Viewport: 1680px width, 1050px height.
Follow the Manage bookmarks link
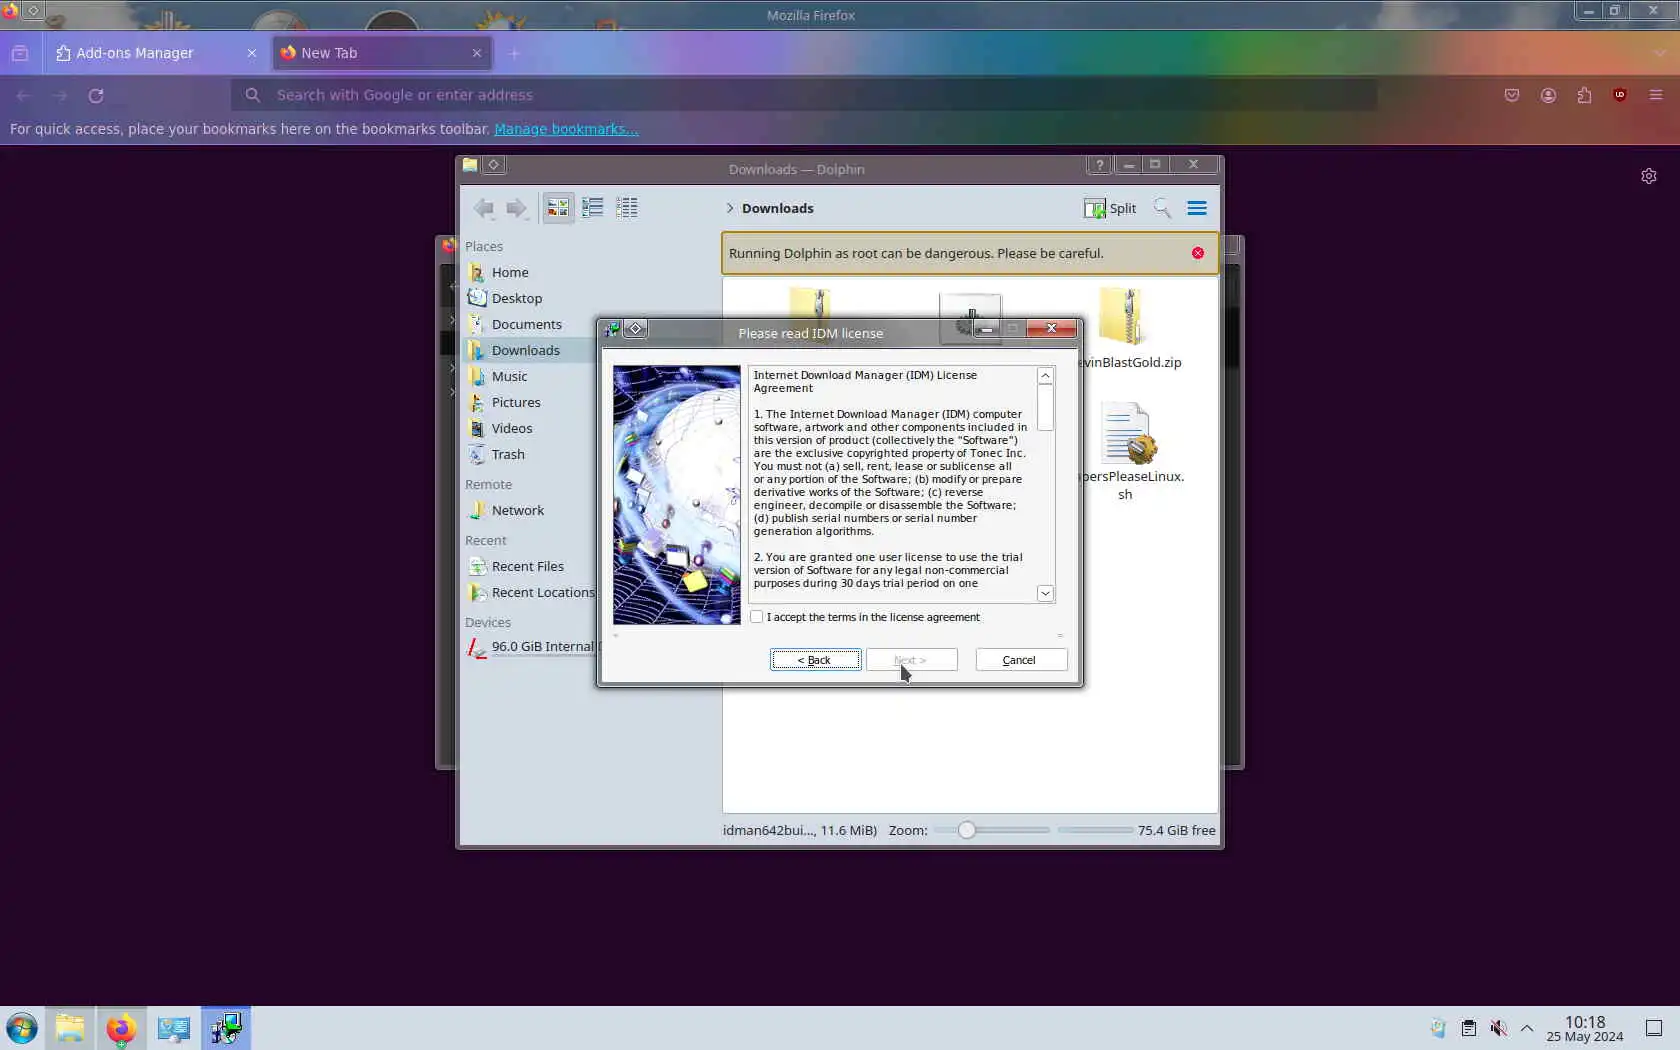[566, 129]
